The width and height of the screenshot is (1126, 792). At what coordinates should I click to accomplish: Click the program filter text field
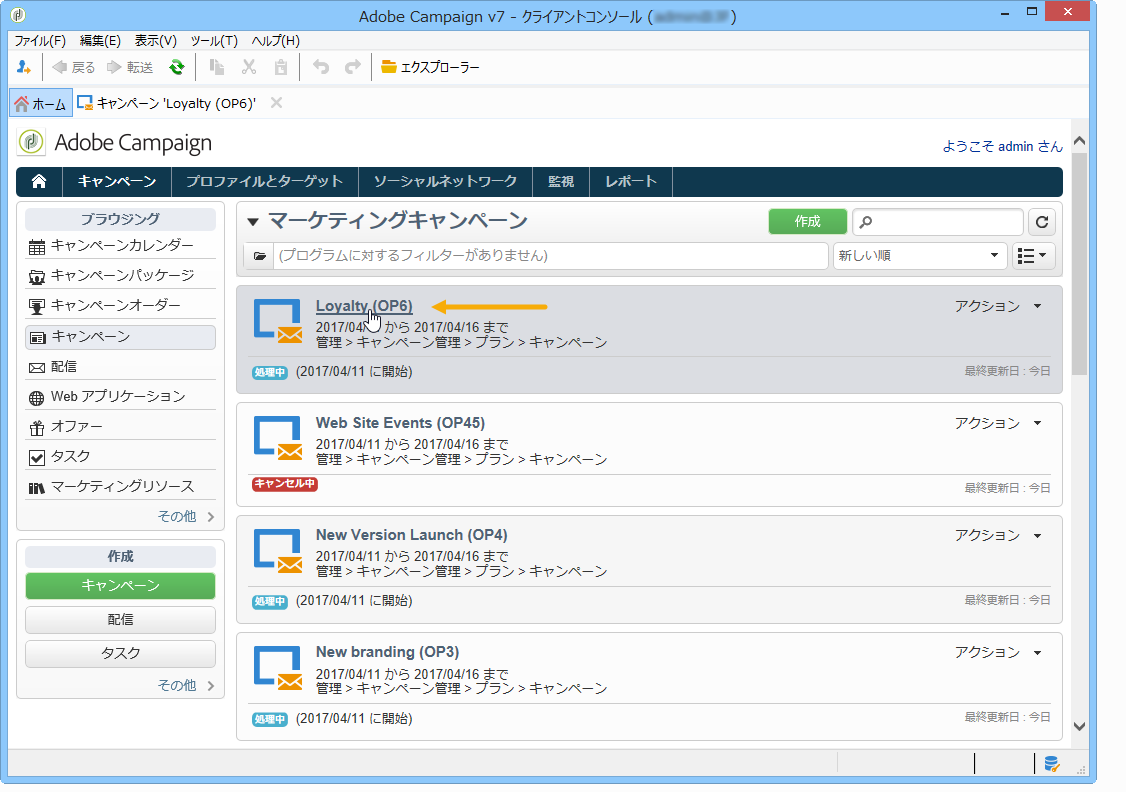tap(551, 256)
